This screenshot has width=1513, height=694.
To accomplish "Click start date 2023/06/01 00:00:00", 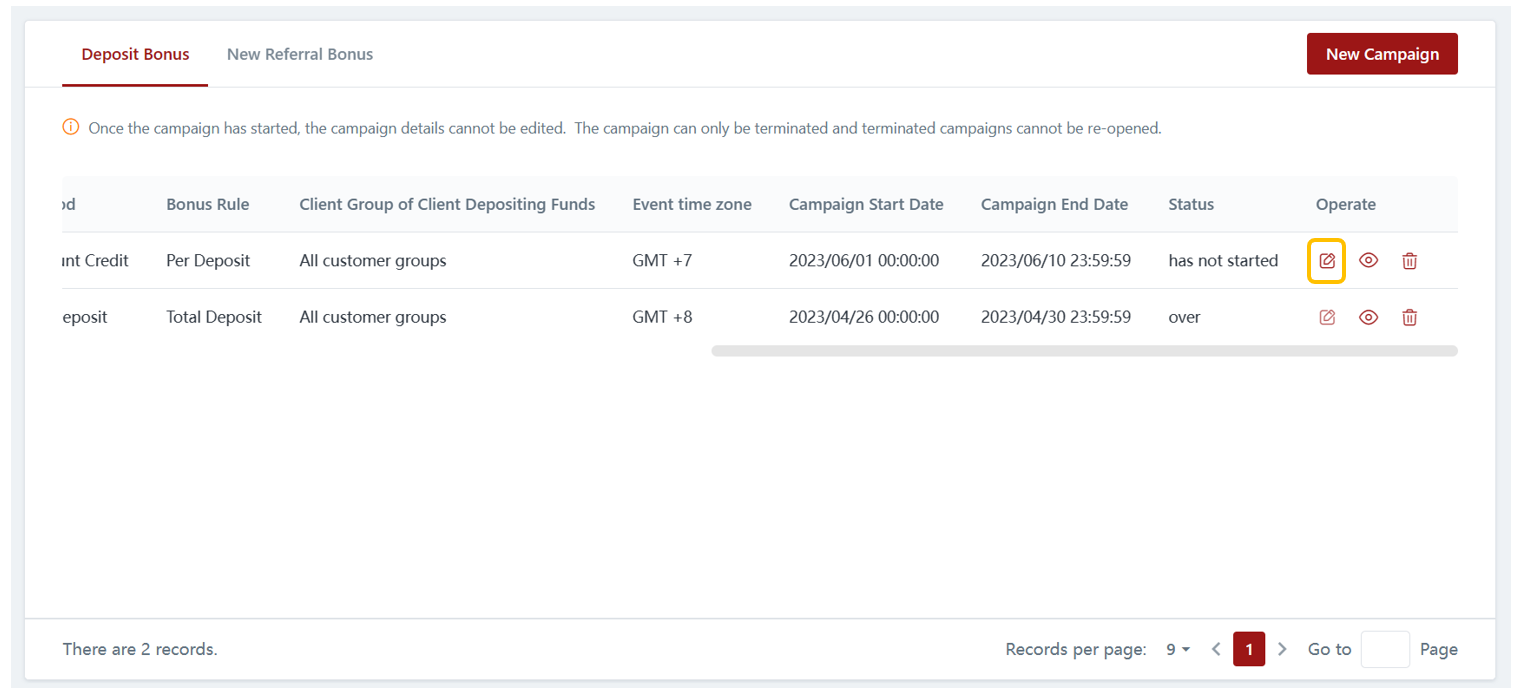I will click(864, 261).
